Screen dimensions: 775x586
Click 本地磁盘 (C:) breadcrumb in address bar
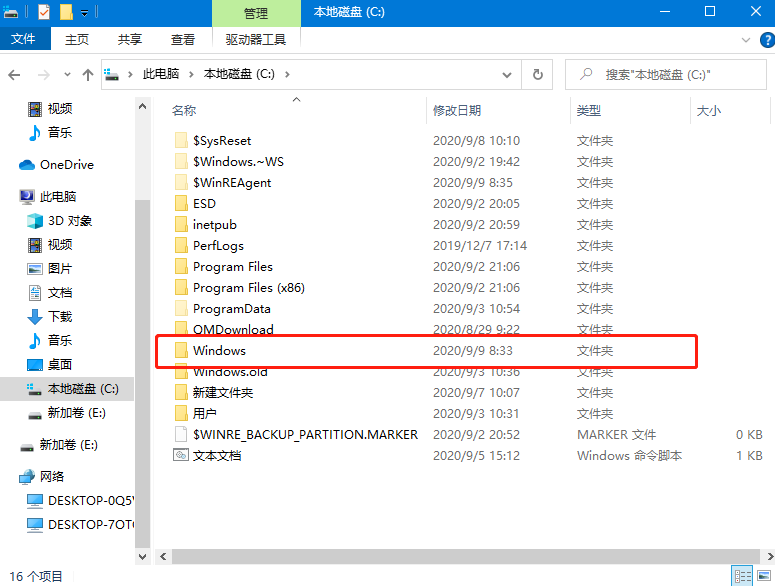click(x=239, y=74)
